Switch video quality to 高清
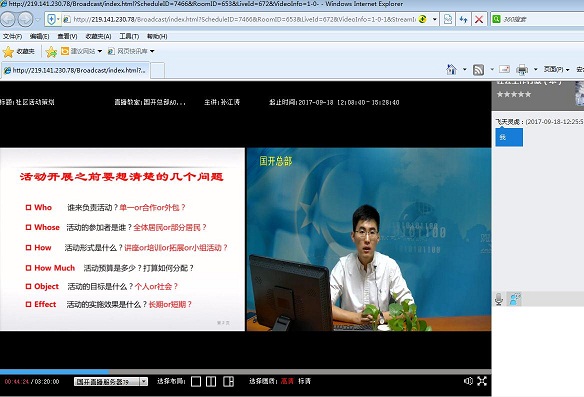This screenshot has height=397, width=584. click(287, 381)
